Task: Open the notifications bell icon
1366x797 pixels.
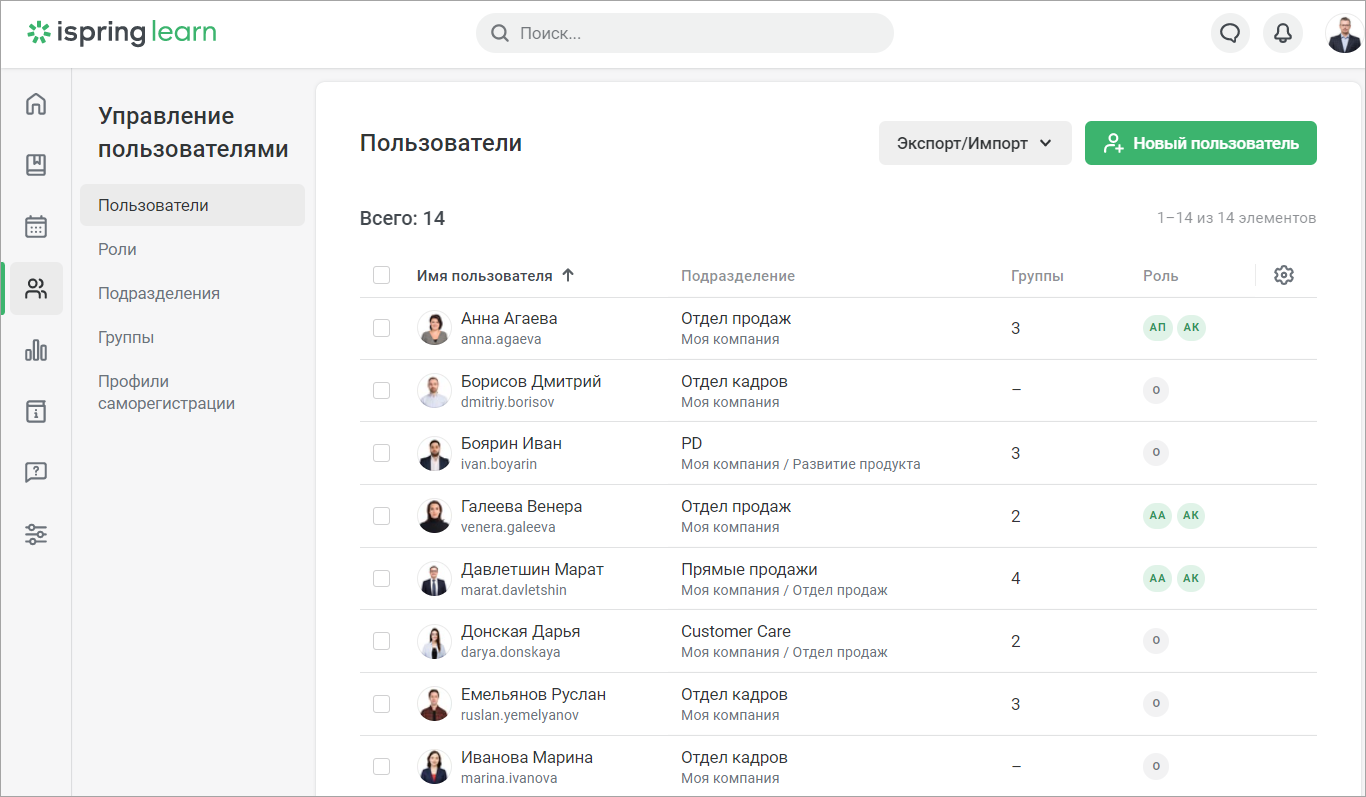Action: click(x=1283, y=33)
